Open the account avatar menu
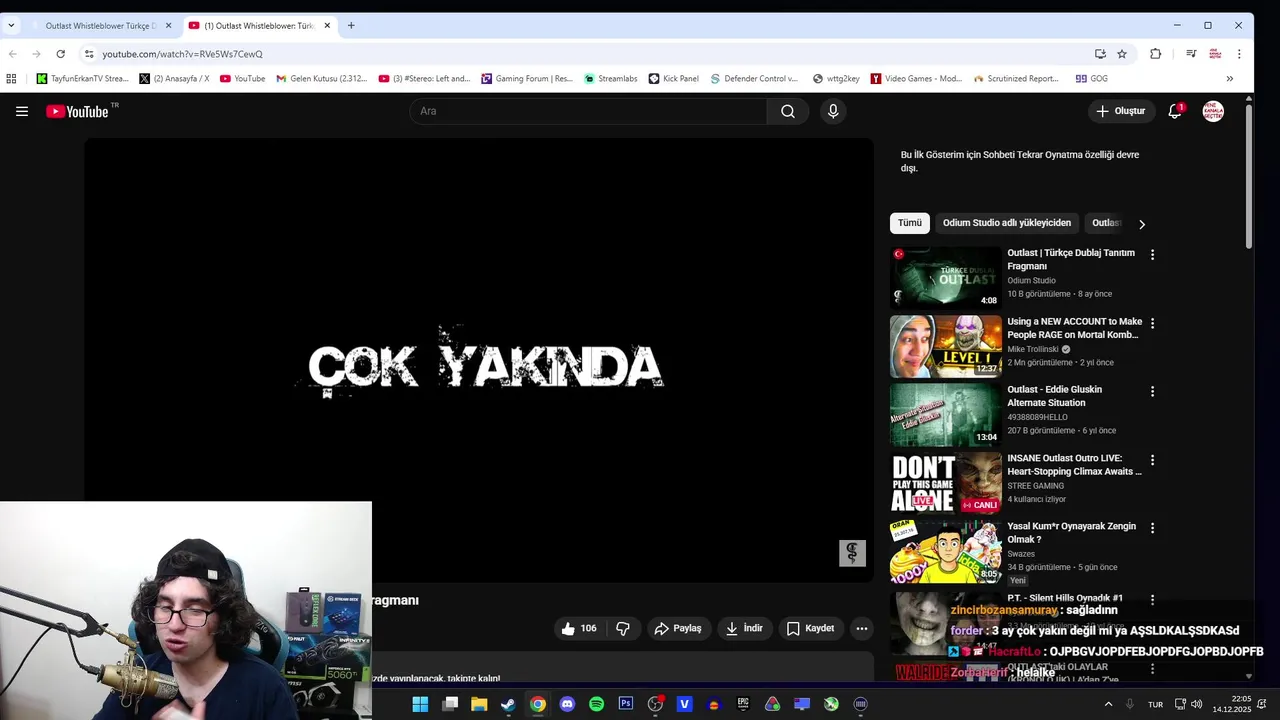Screen dimensions: 1280x720 [x=1213, y=111]
